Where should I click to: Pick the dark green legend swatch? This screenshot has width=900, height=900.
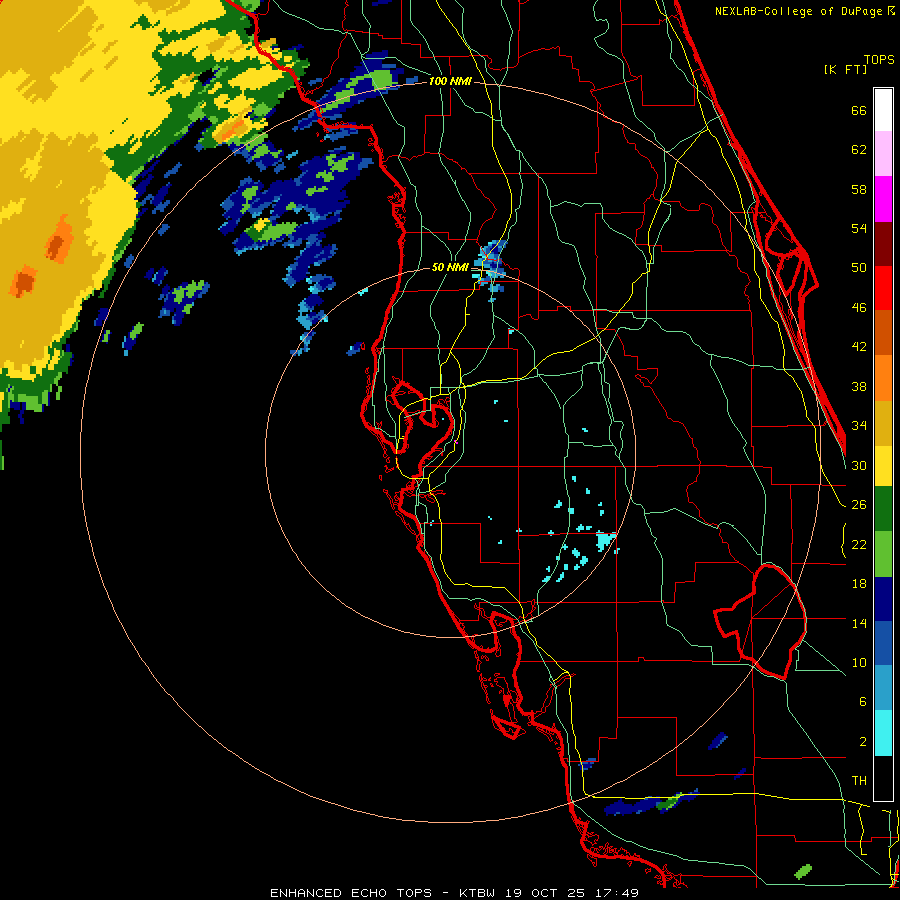(x=883, y=509)
